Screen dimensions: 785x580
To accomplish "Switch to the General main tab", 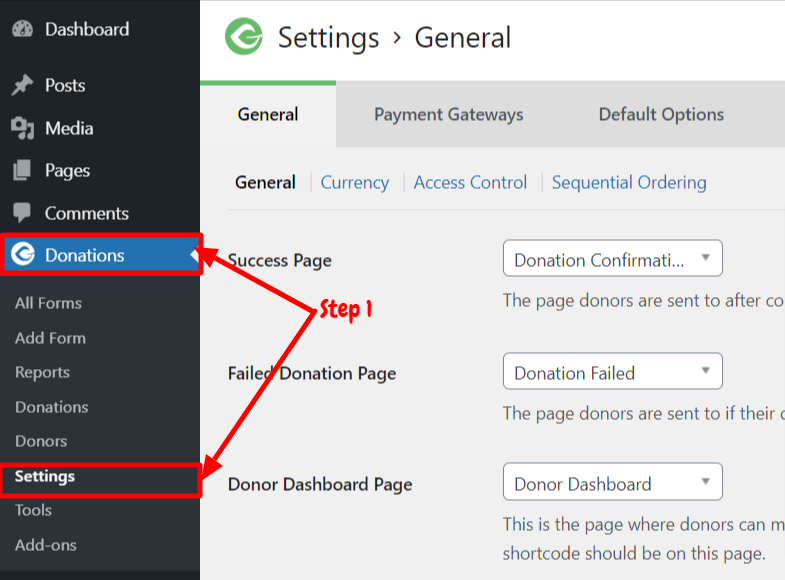I will pos(268,114).
